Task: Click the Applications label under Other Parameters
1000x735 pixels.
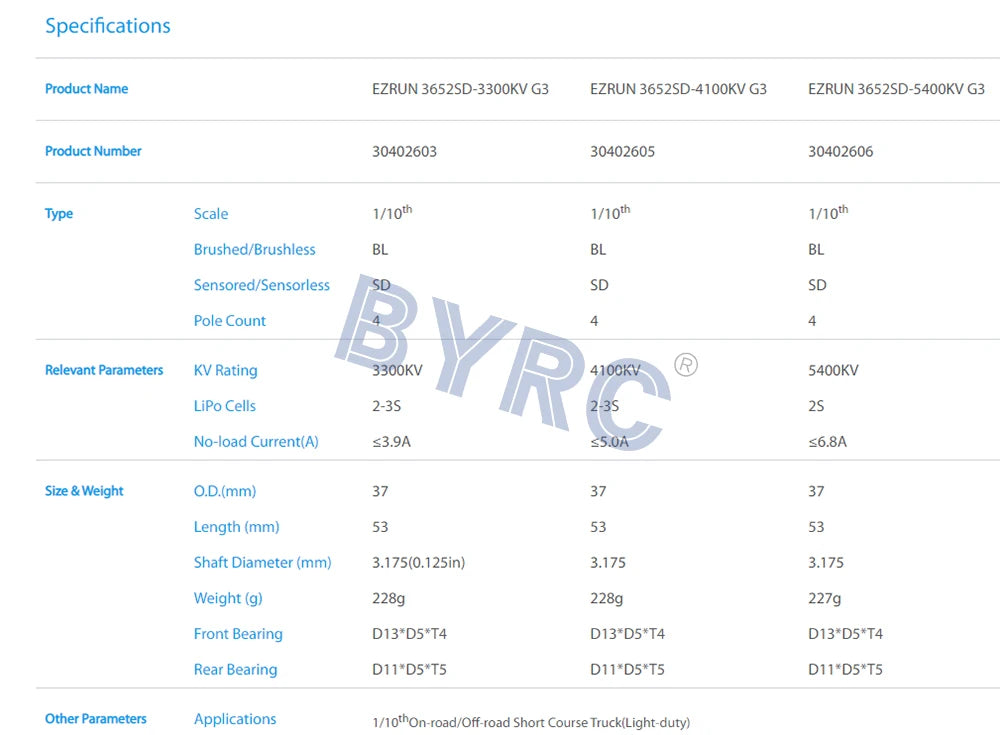Action: click(x=235, y=719)
